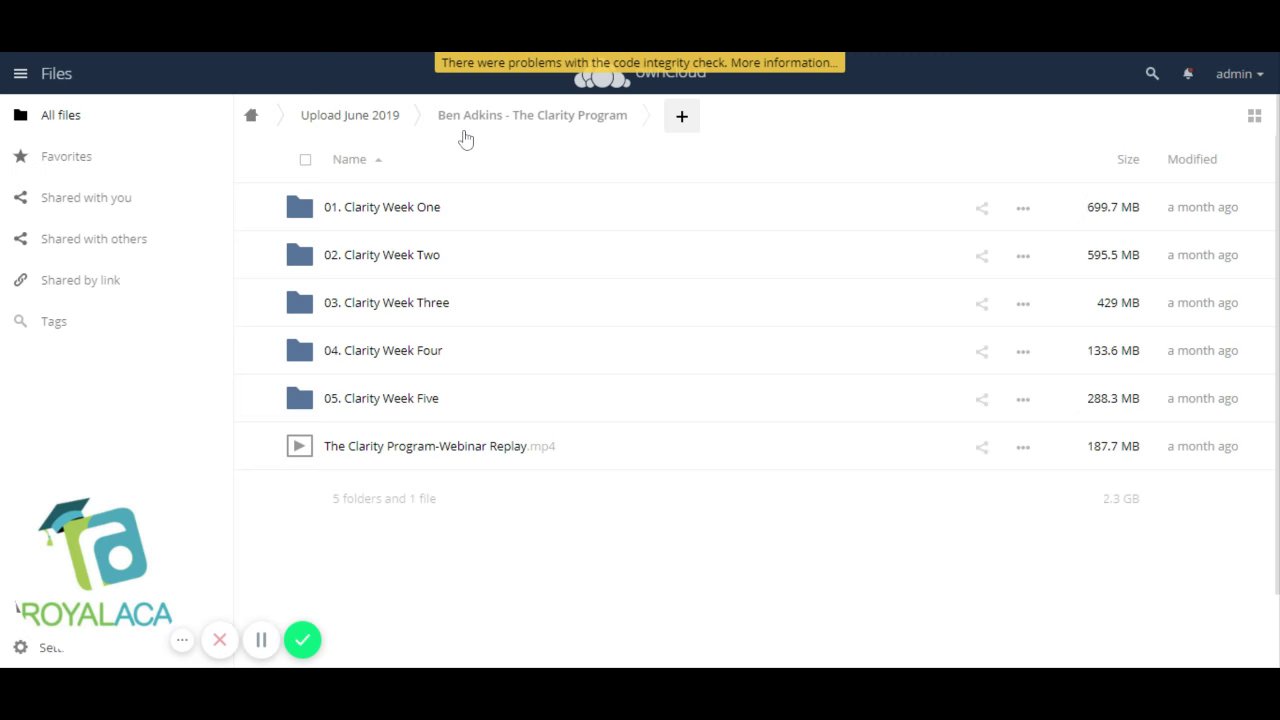Open folder 05. Clarity Week Five
The width and height of the screenshot is (1280, 720).
[381, 398]
